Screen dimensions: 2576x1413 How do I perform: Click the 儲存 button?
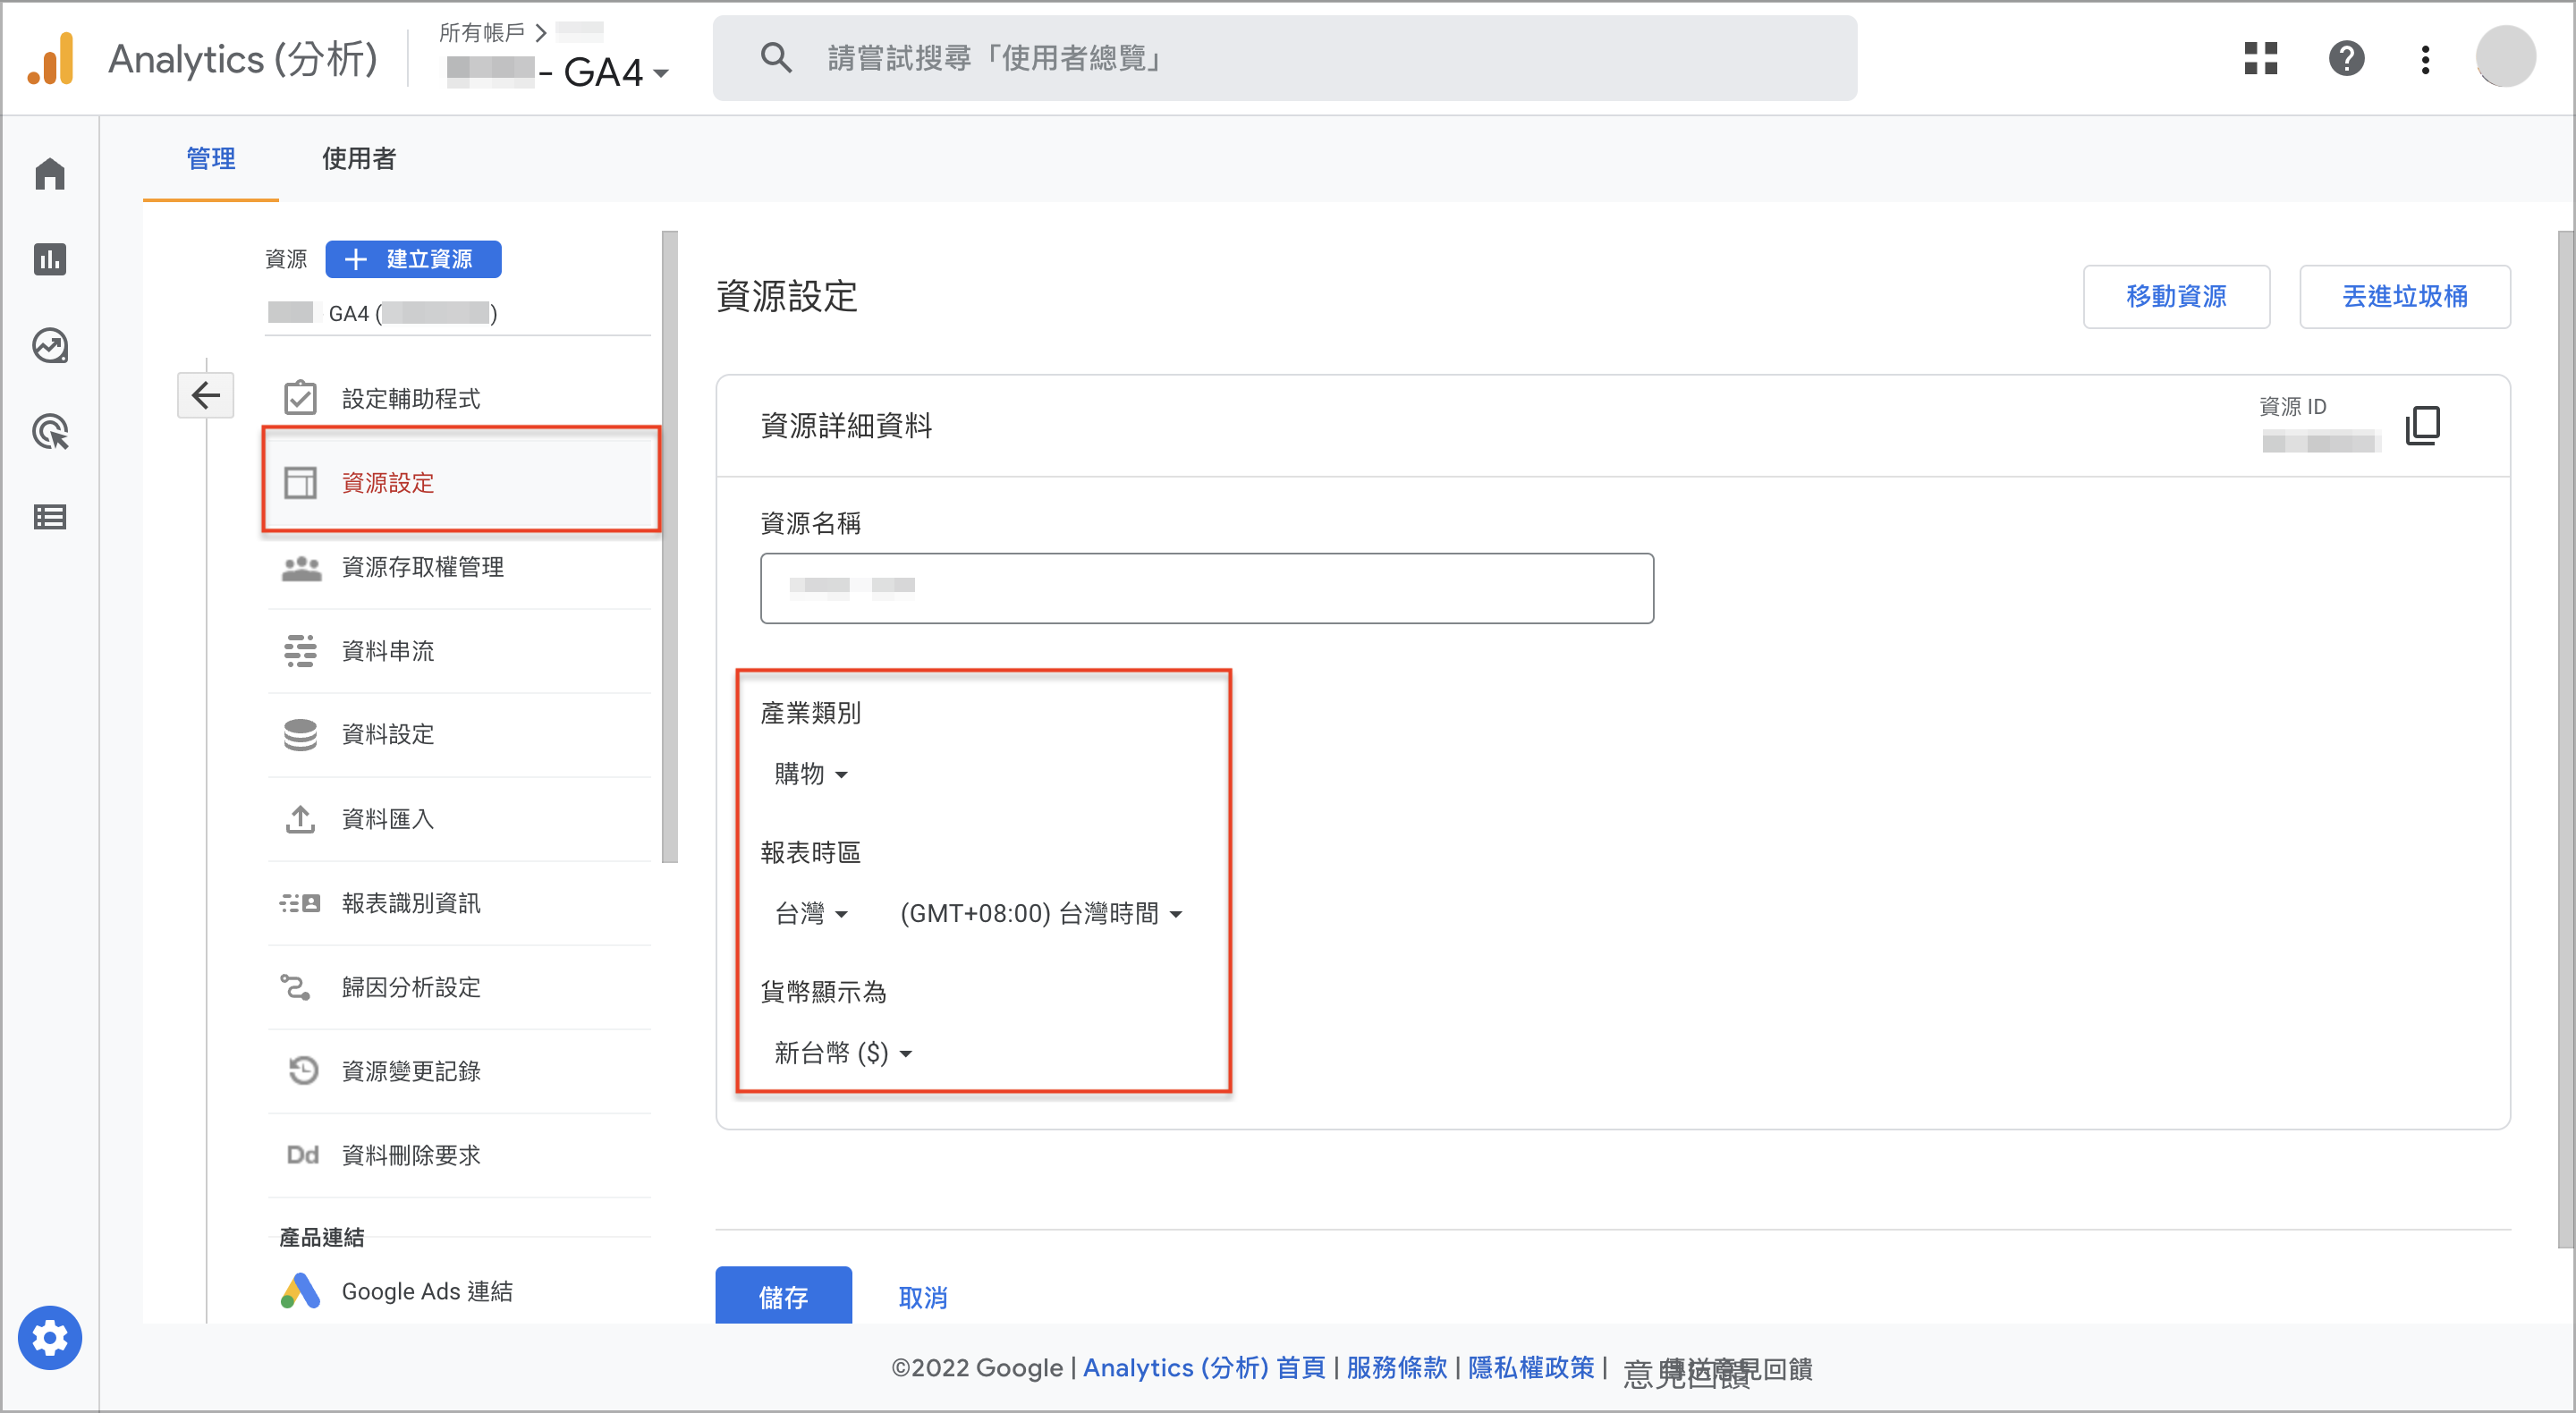click(783, 1296)
